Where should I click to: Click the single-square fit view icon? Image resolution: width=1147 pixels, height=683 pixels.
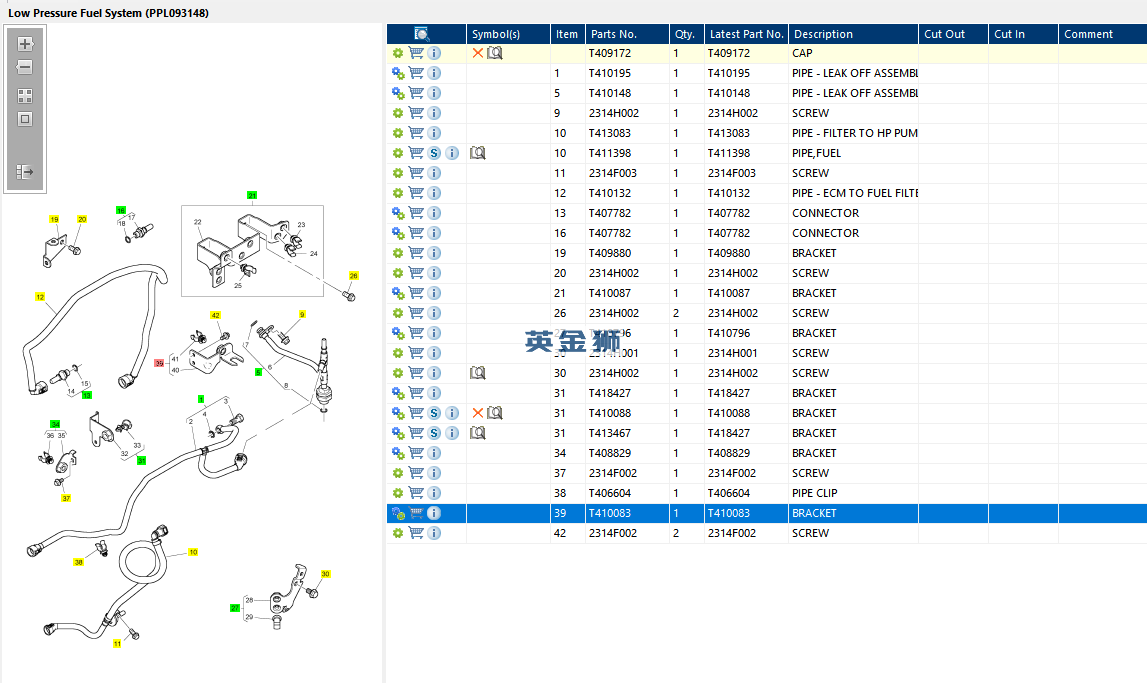pyautogui.click(x=25, y=119)
